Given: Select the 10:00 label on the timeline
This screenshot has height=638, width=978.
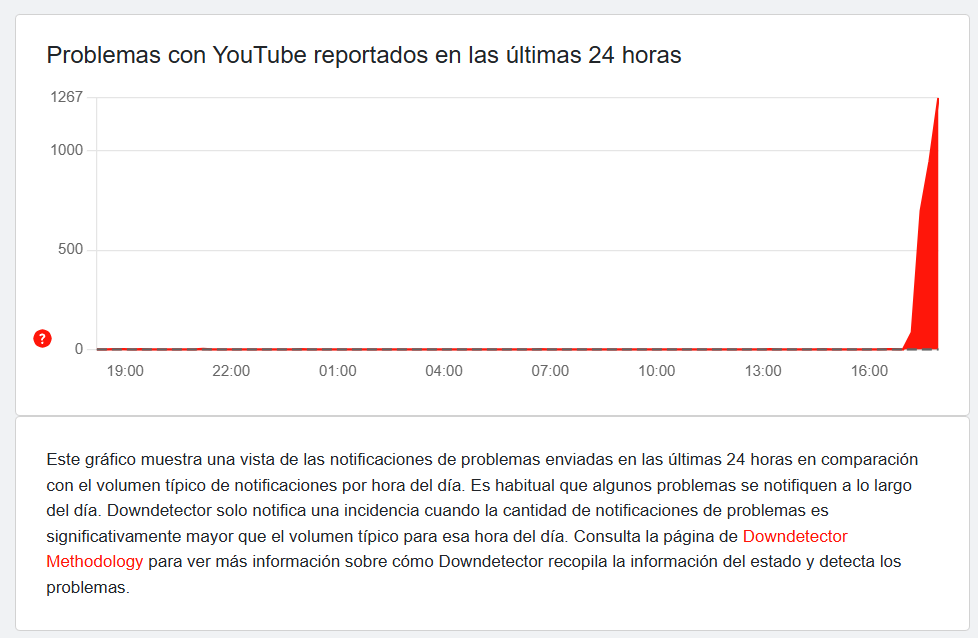Looking at the screenshot, I should pos(657,370).
